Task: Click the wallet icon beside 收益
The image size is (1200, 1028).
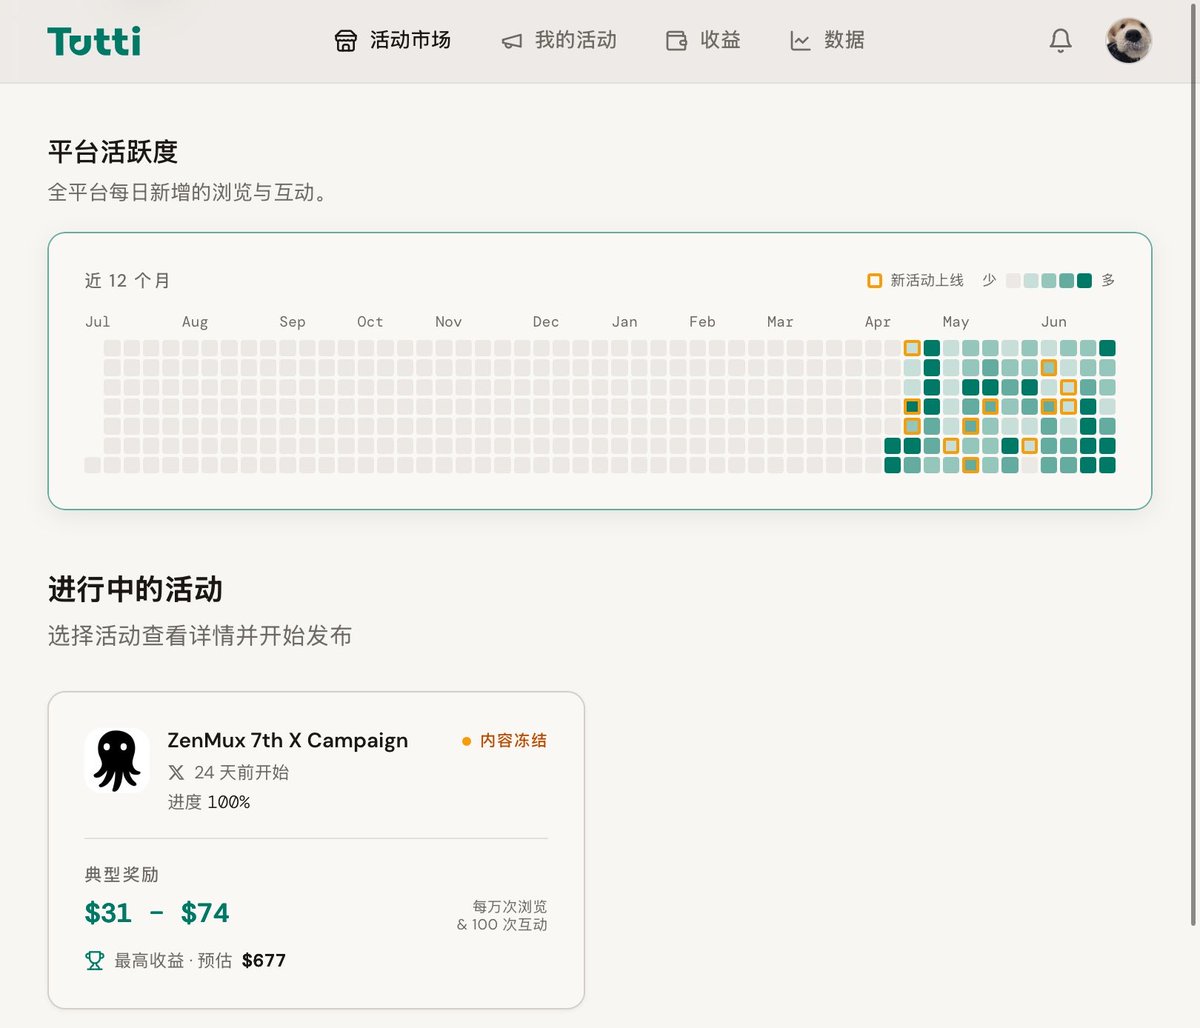Action: [677, 41]
